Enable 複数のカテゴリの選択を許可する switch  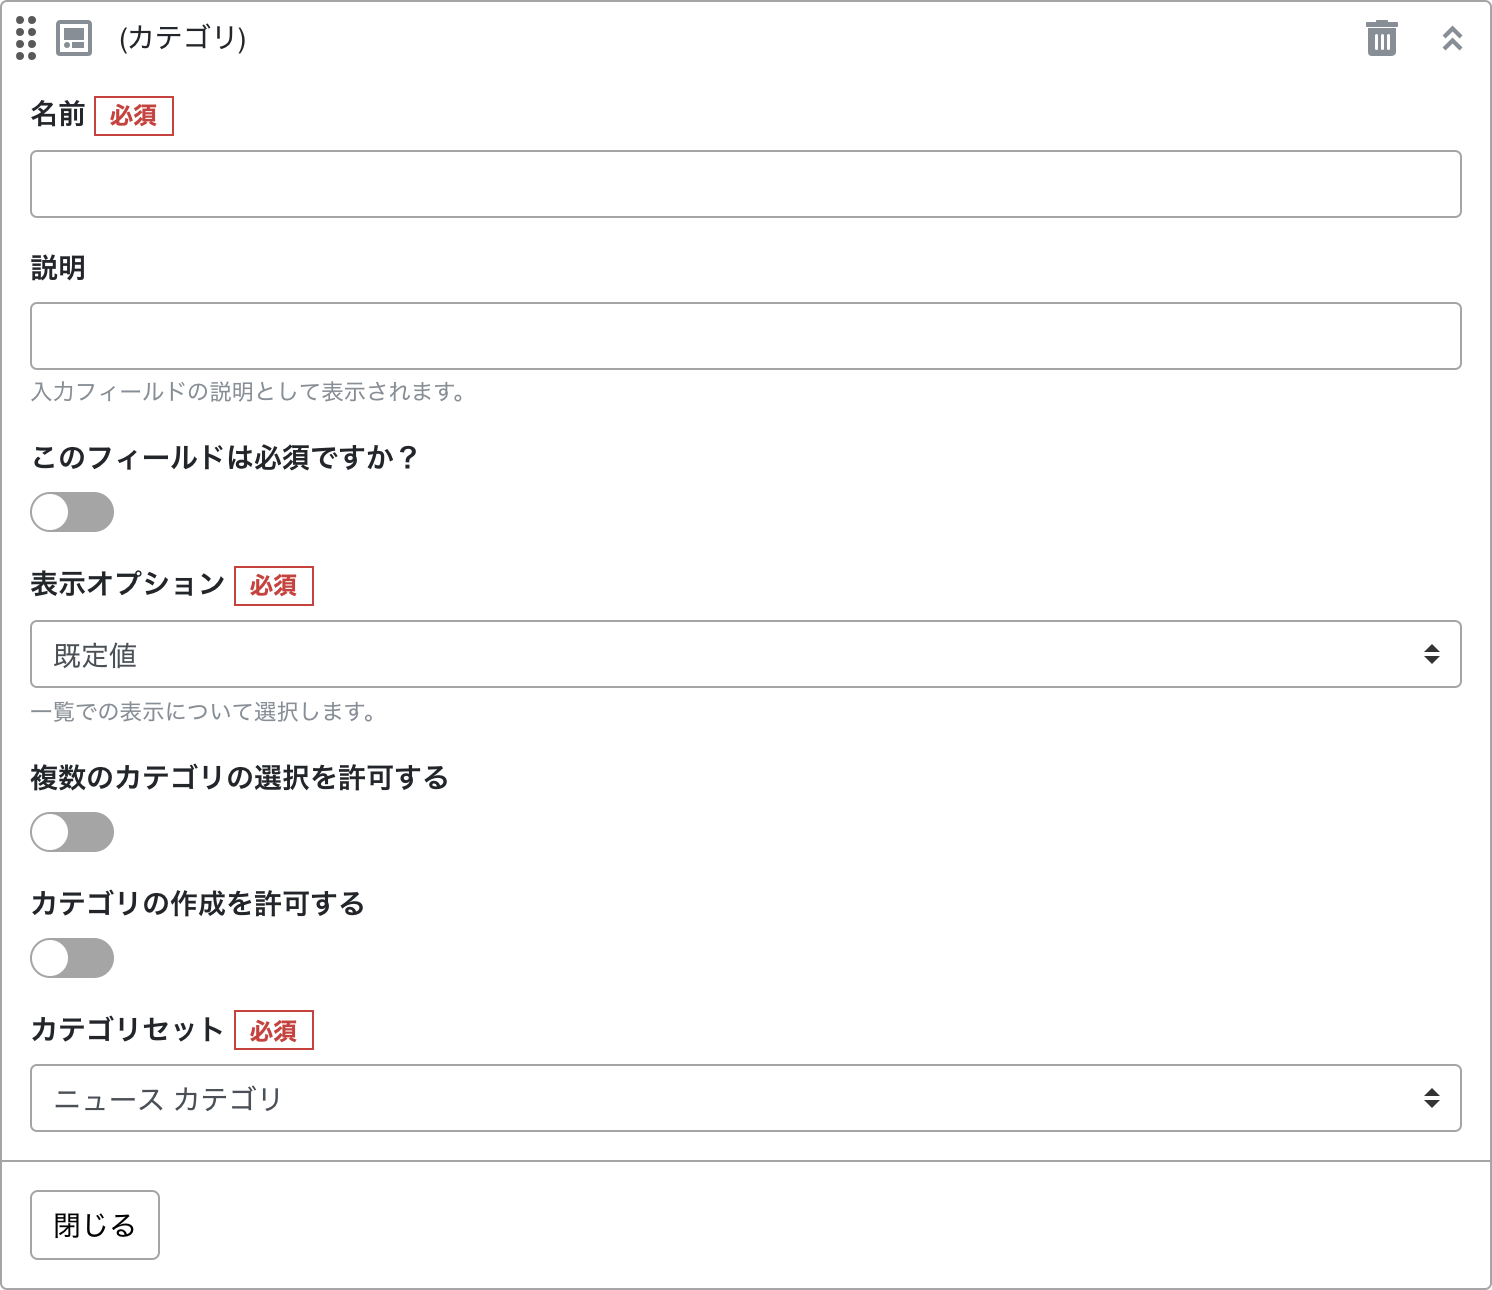click(x=72, y=832)
